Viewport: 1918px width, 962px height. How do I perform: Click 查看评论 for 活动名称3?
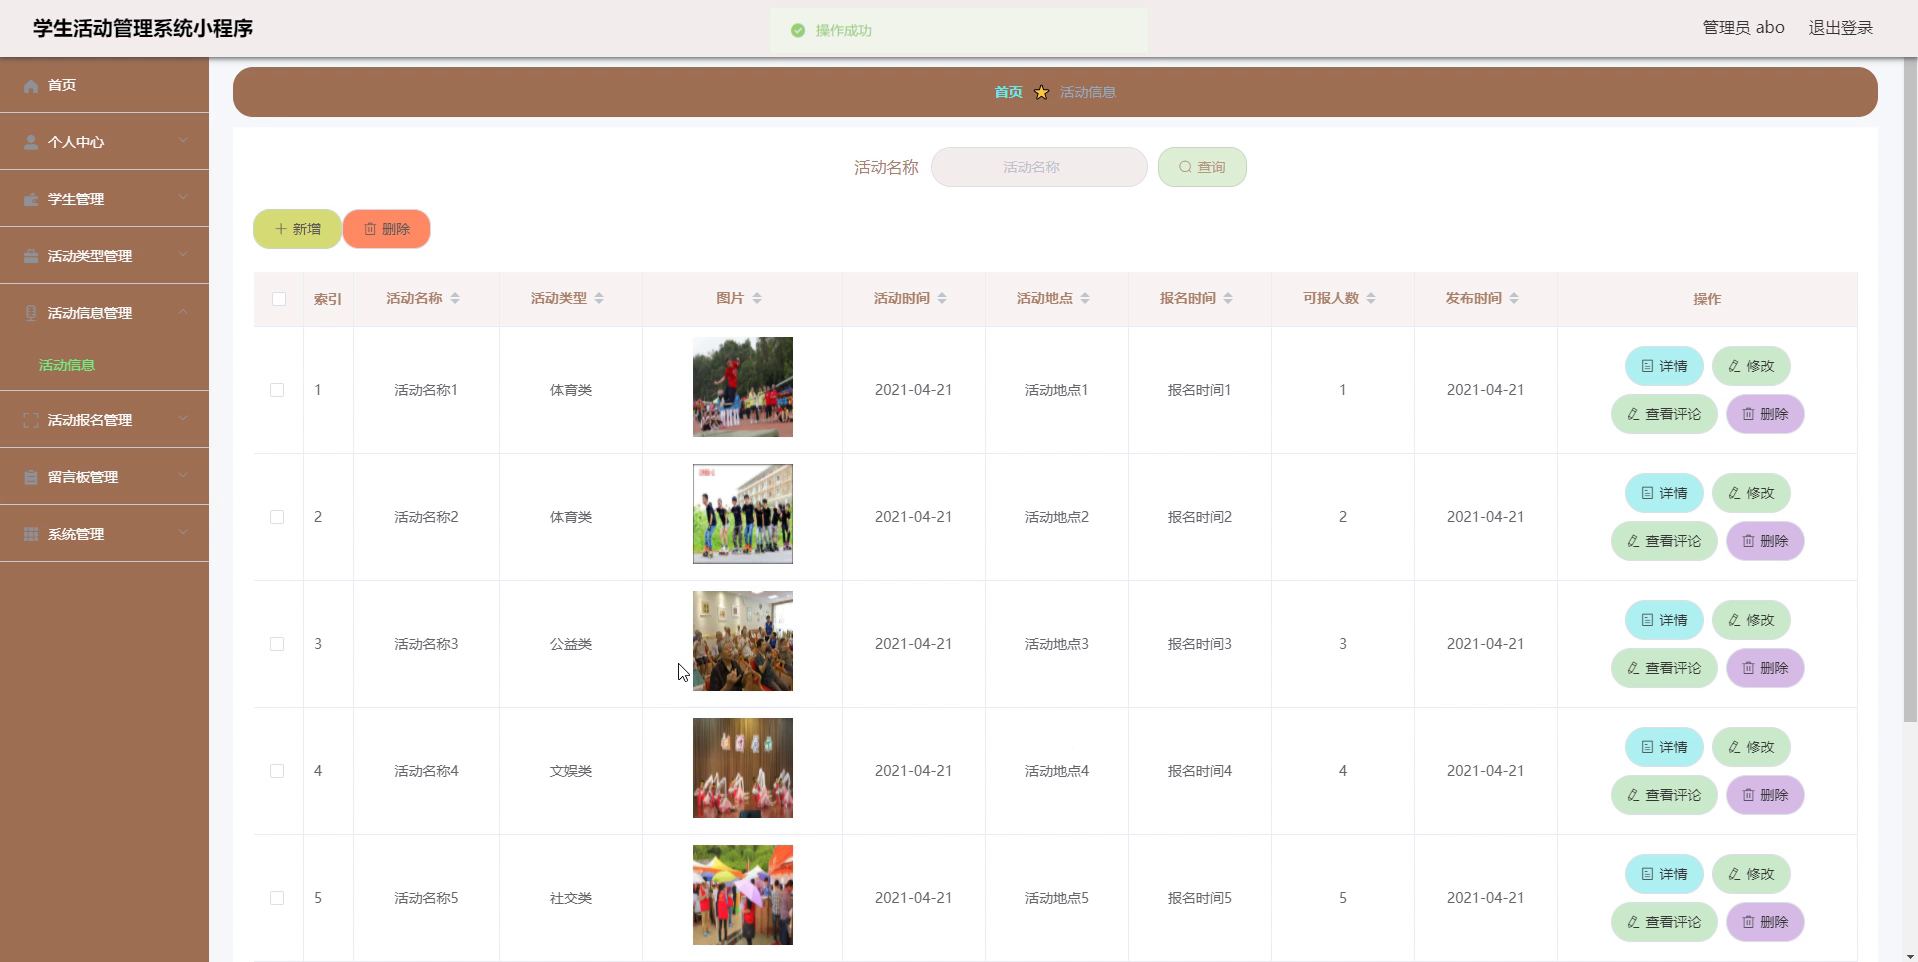(1664, 668)
